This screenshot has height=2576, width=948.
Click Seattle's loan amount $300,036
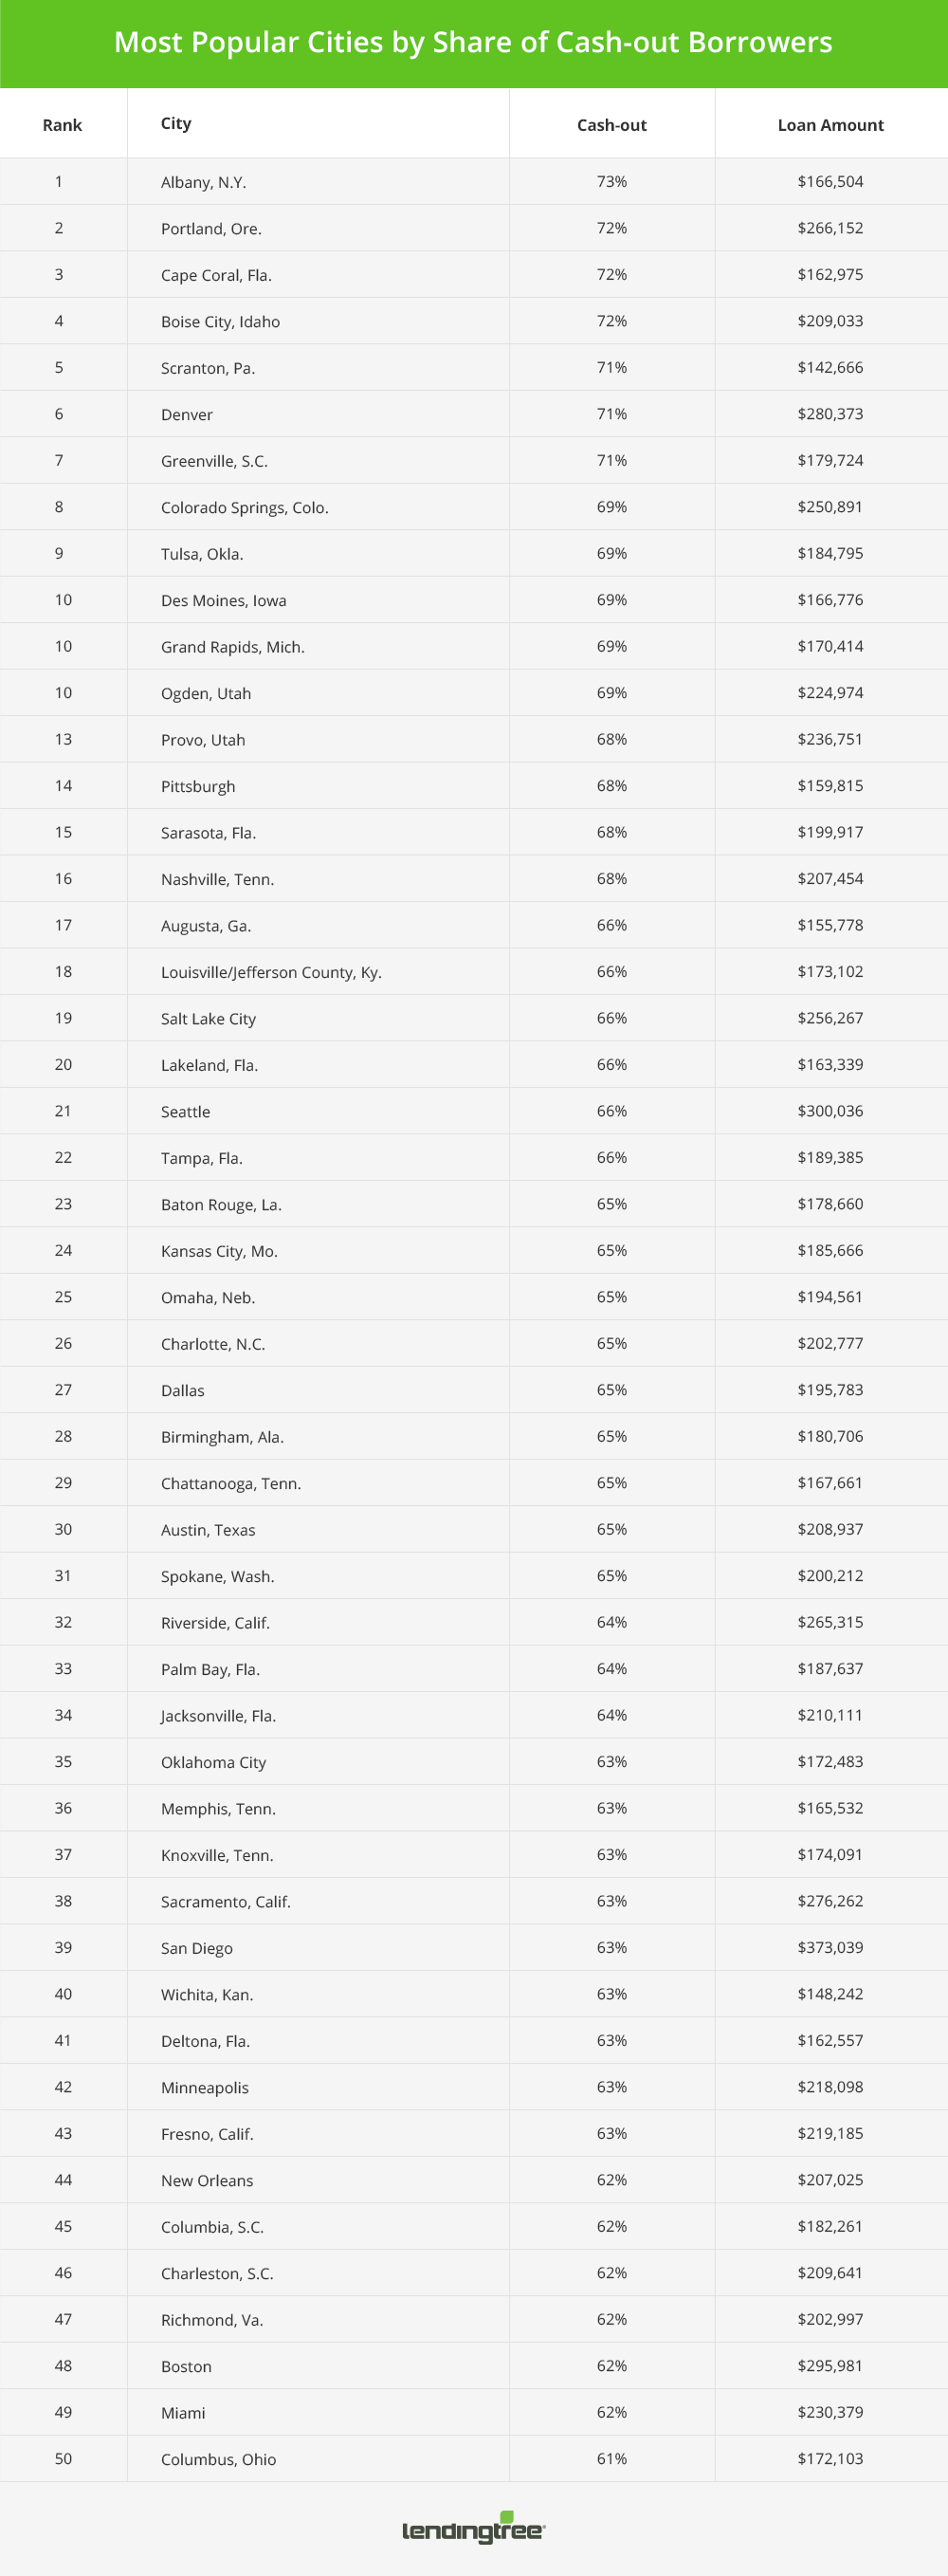(x=830, y=1111)
